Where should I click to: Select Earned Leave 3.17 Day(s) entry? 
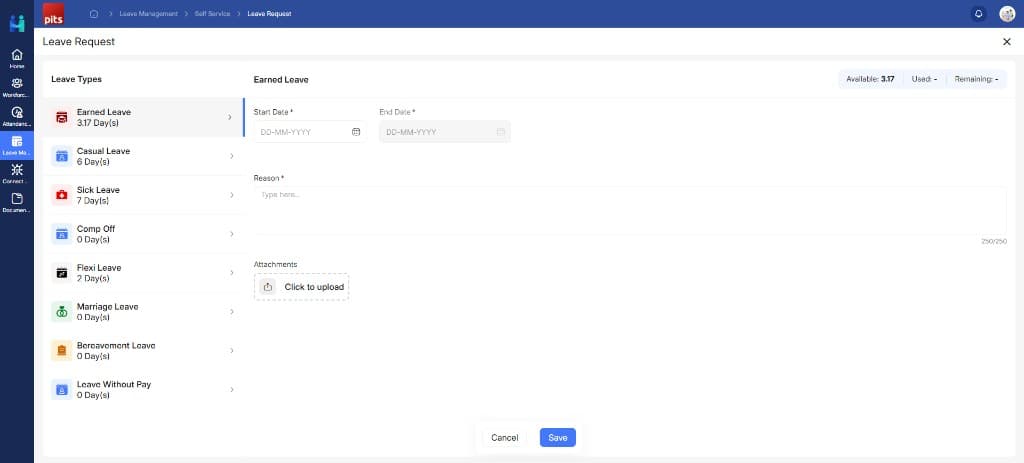click(143, 118)
